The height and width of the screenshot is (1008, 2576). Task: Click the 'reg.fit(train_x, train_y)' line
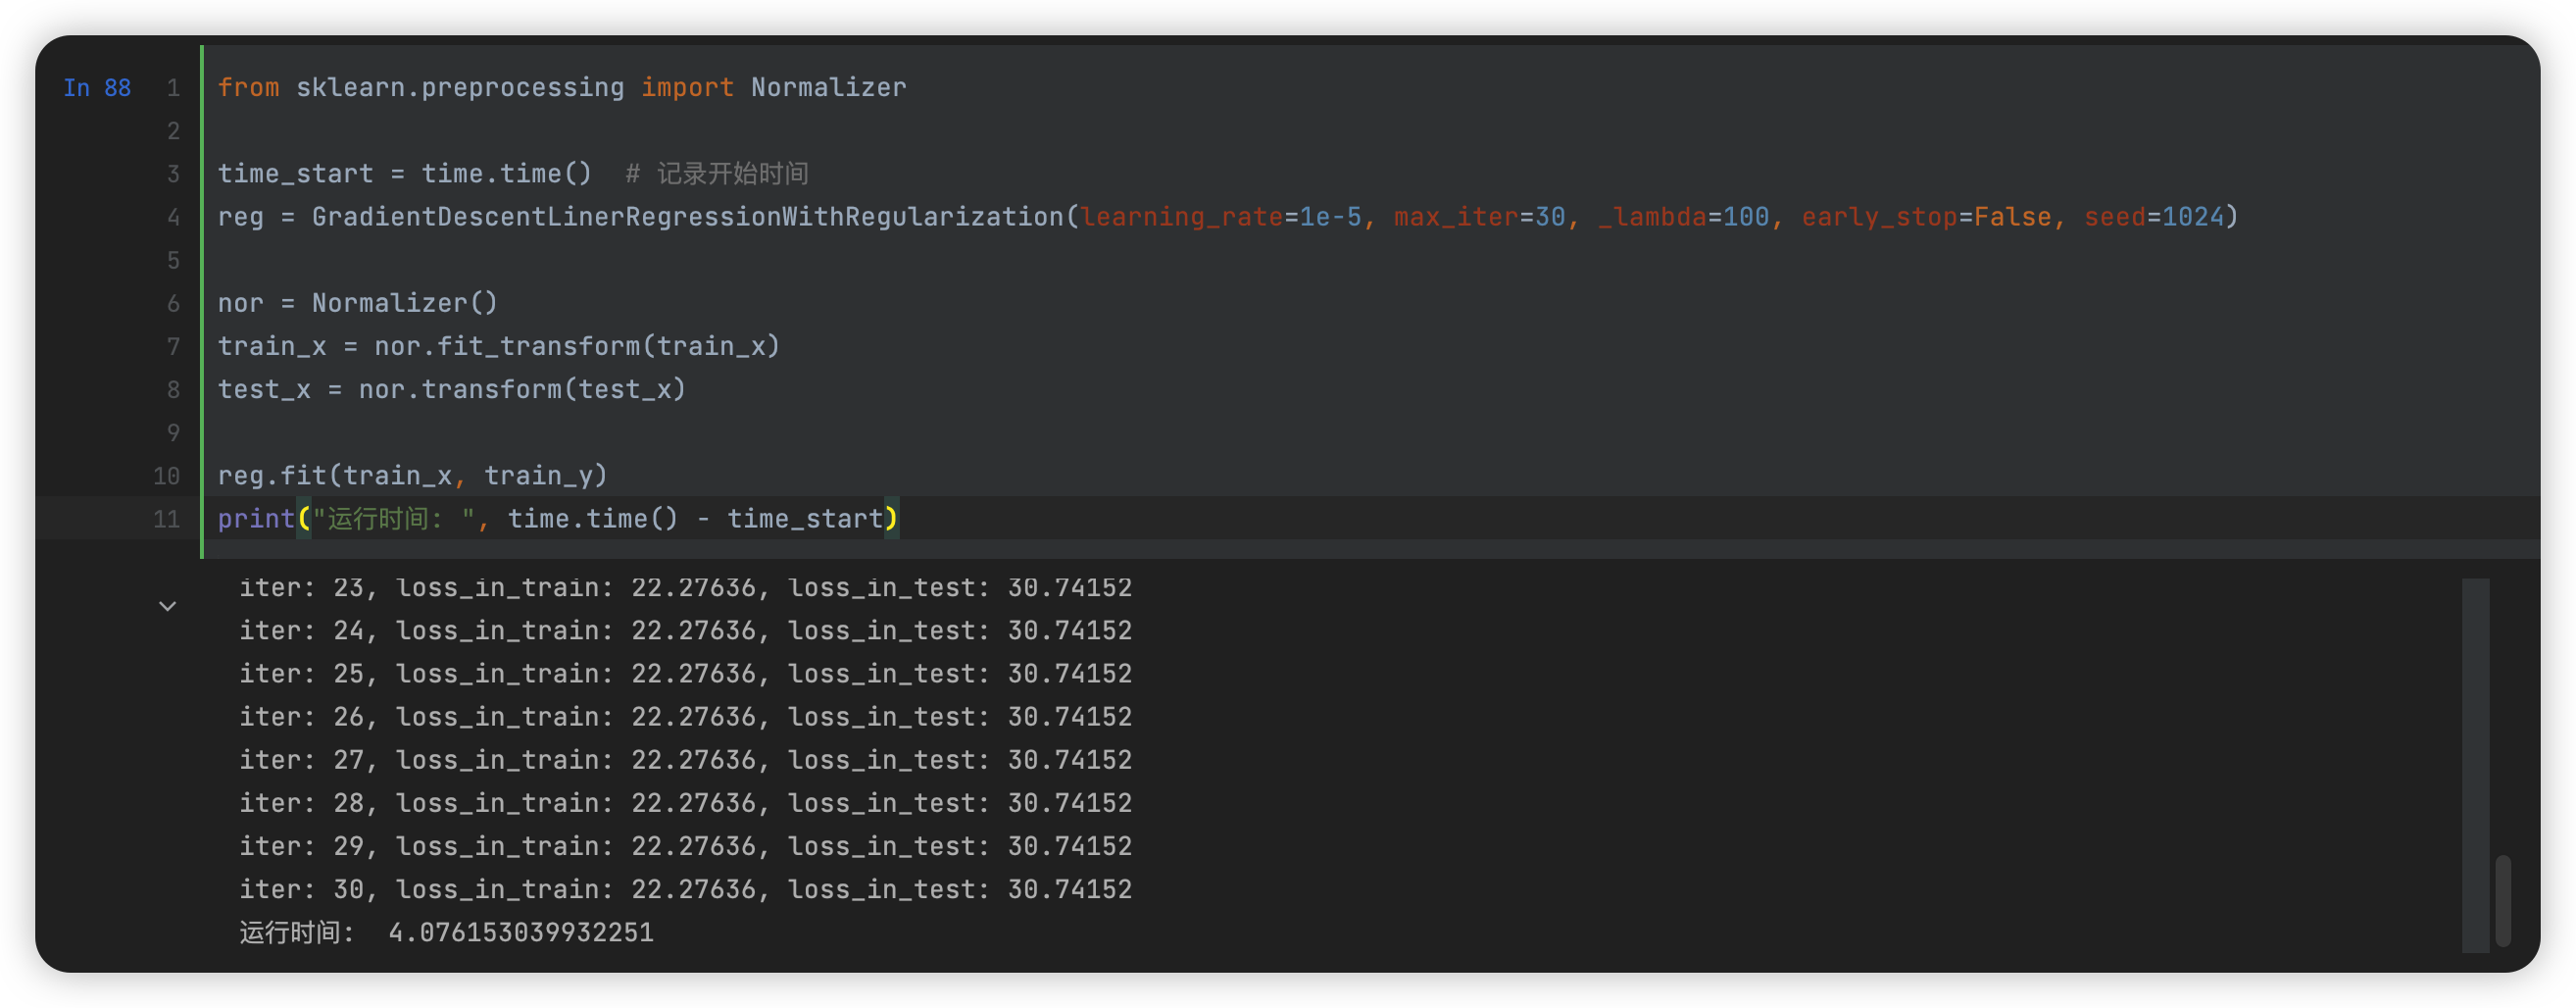(x=413, y=475)
